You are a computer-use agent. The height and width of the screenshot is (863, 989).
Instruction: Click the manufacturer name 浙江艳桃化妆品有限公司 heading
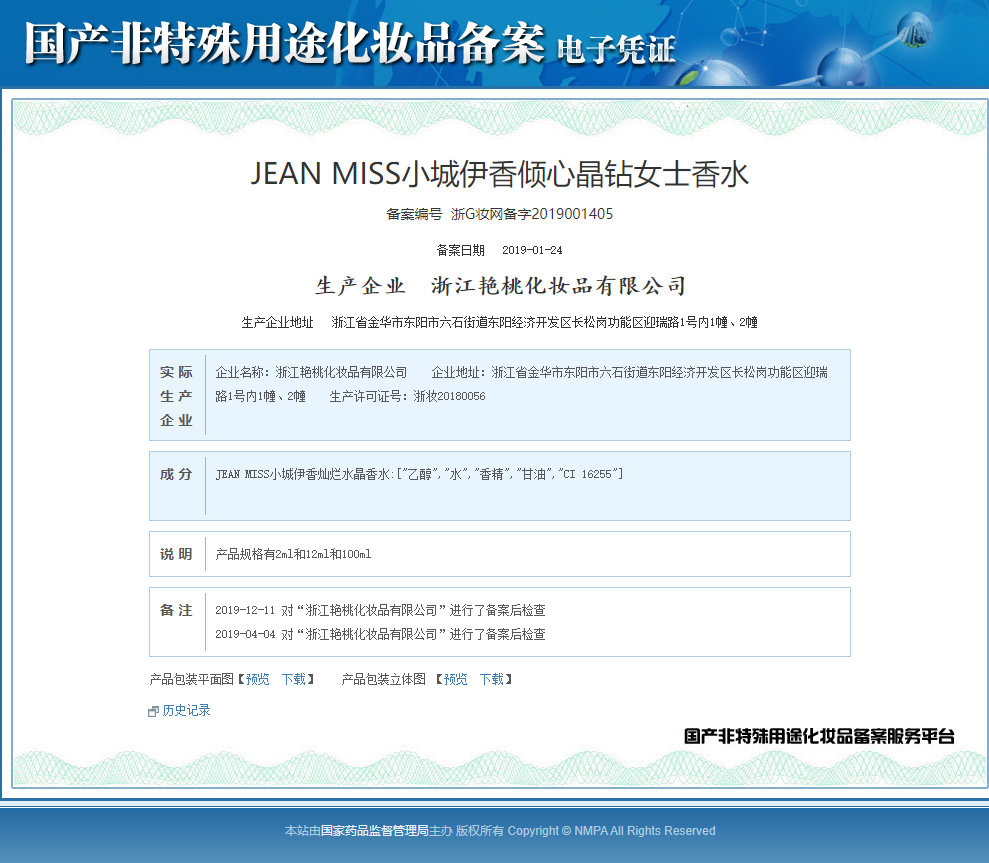point(558,286)
